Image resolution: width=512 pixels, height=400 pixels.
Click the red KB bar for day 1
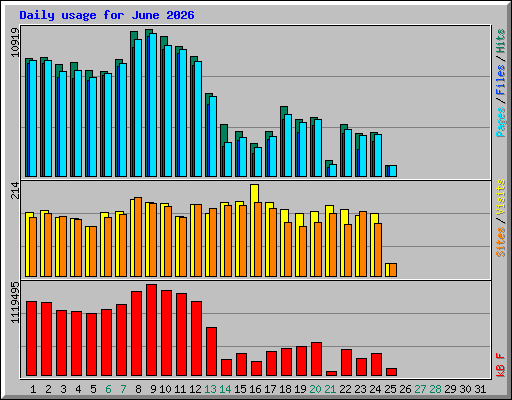pyautogui.click(x=31, y=339)
